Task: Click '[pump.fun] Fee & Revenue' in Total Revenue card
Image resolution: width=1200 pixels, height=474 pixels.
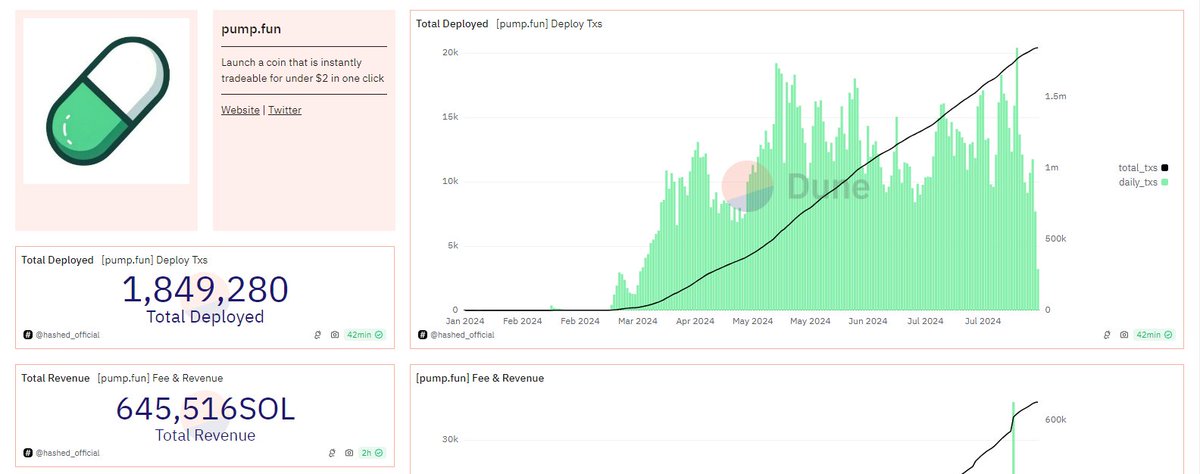Action: (x=160, y=378)
